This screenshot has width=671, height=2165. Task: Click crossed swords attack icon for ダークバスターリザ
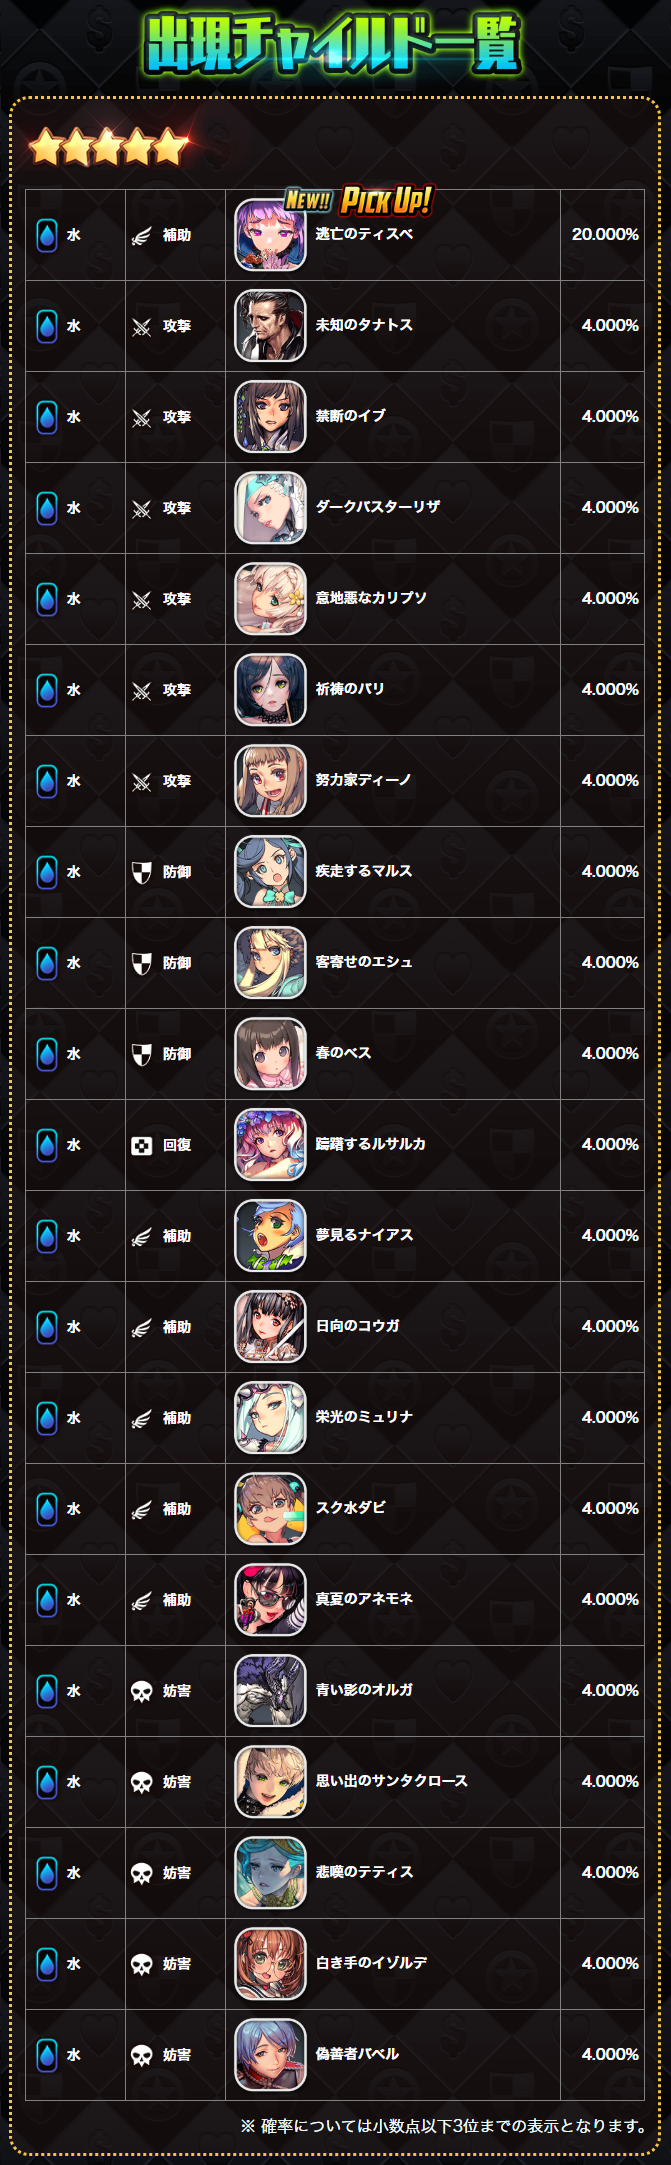[142, 508]
